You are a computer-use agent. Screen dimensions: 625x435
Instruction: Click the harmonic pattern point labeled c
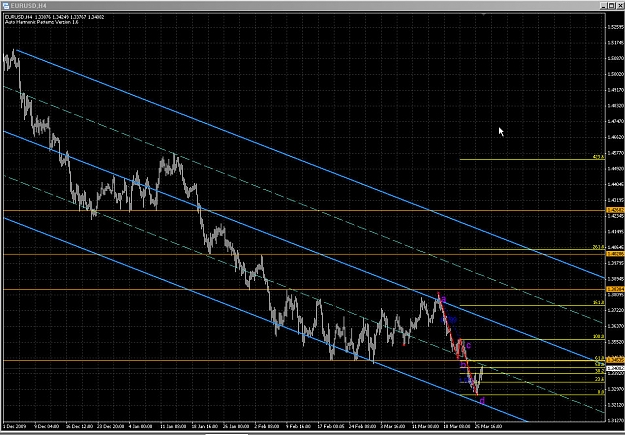coord(468,346)
